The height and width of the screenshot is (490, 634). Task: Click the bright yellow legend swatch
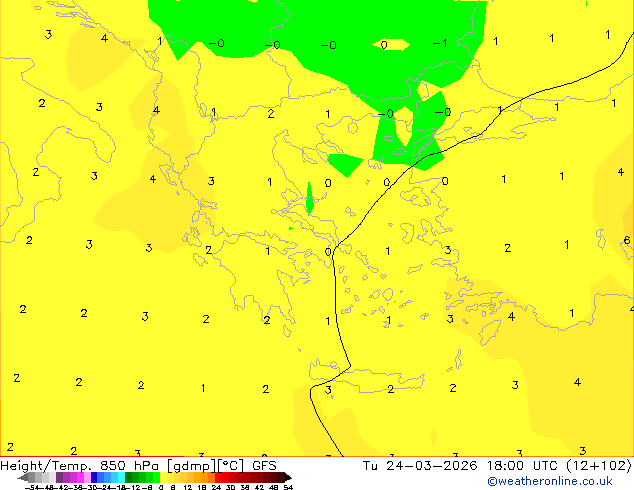(163, 477)
